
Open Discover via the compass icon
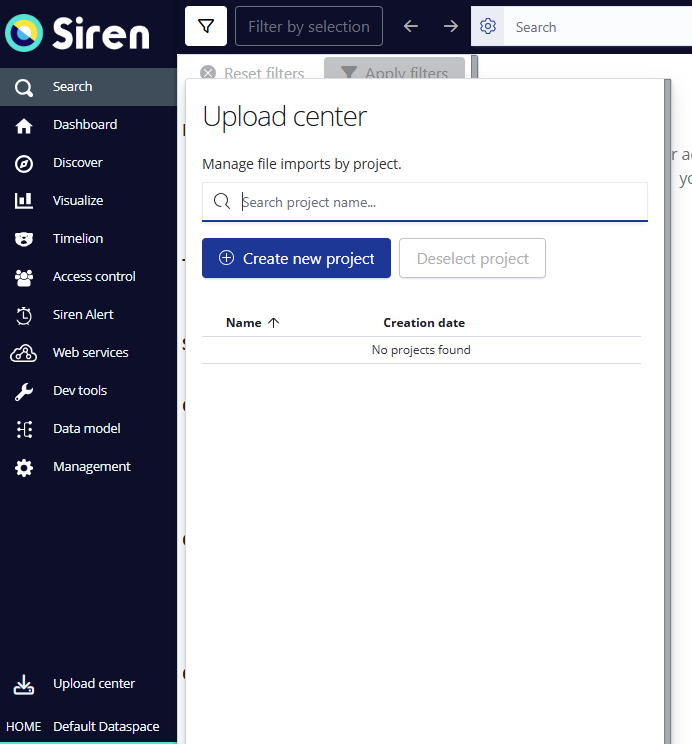(x=24, y=163)
